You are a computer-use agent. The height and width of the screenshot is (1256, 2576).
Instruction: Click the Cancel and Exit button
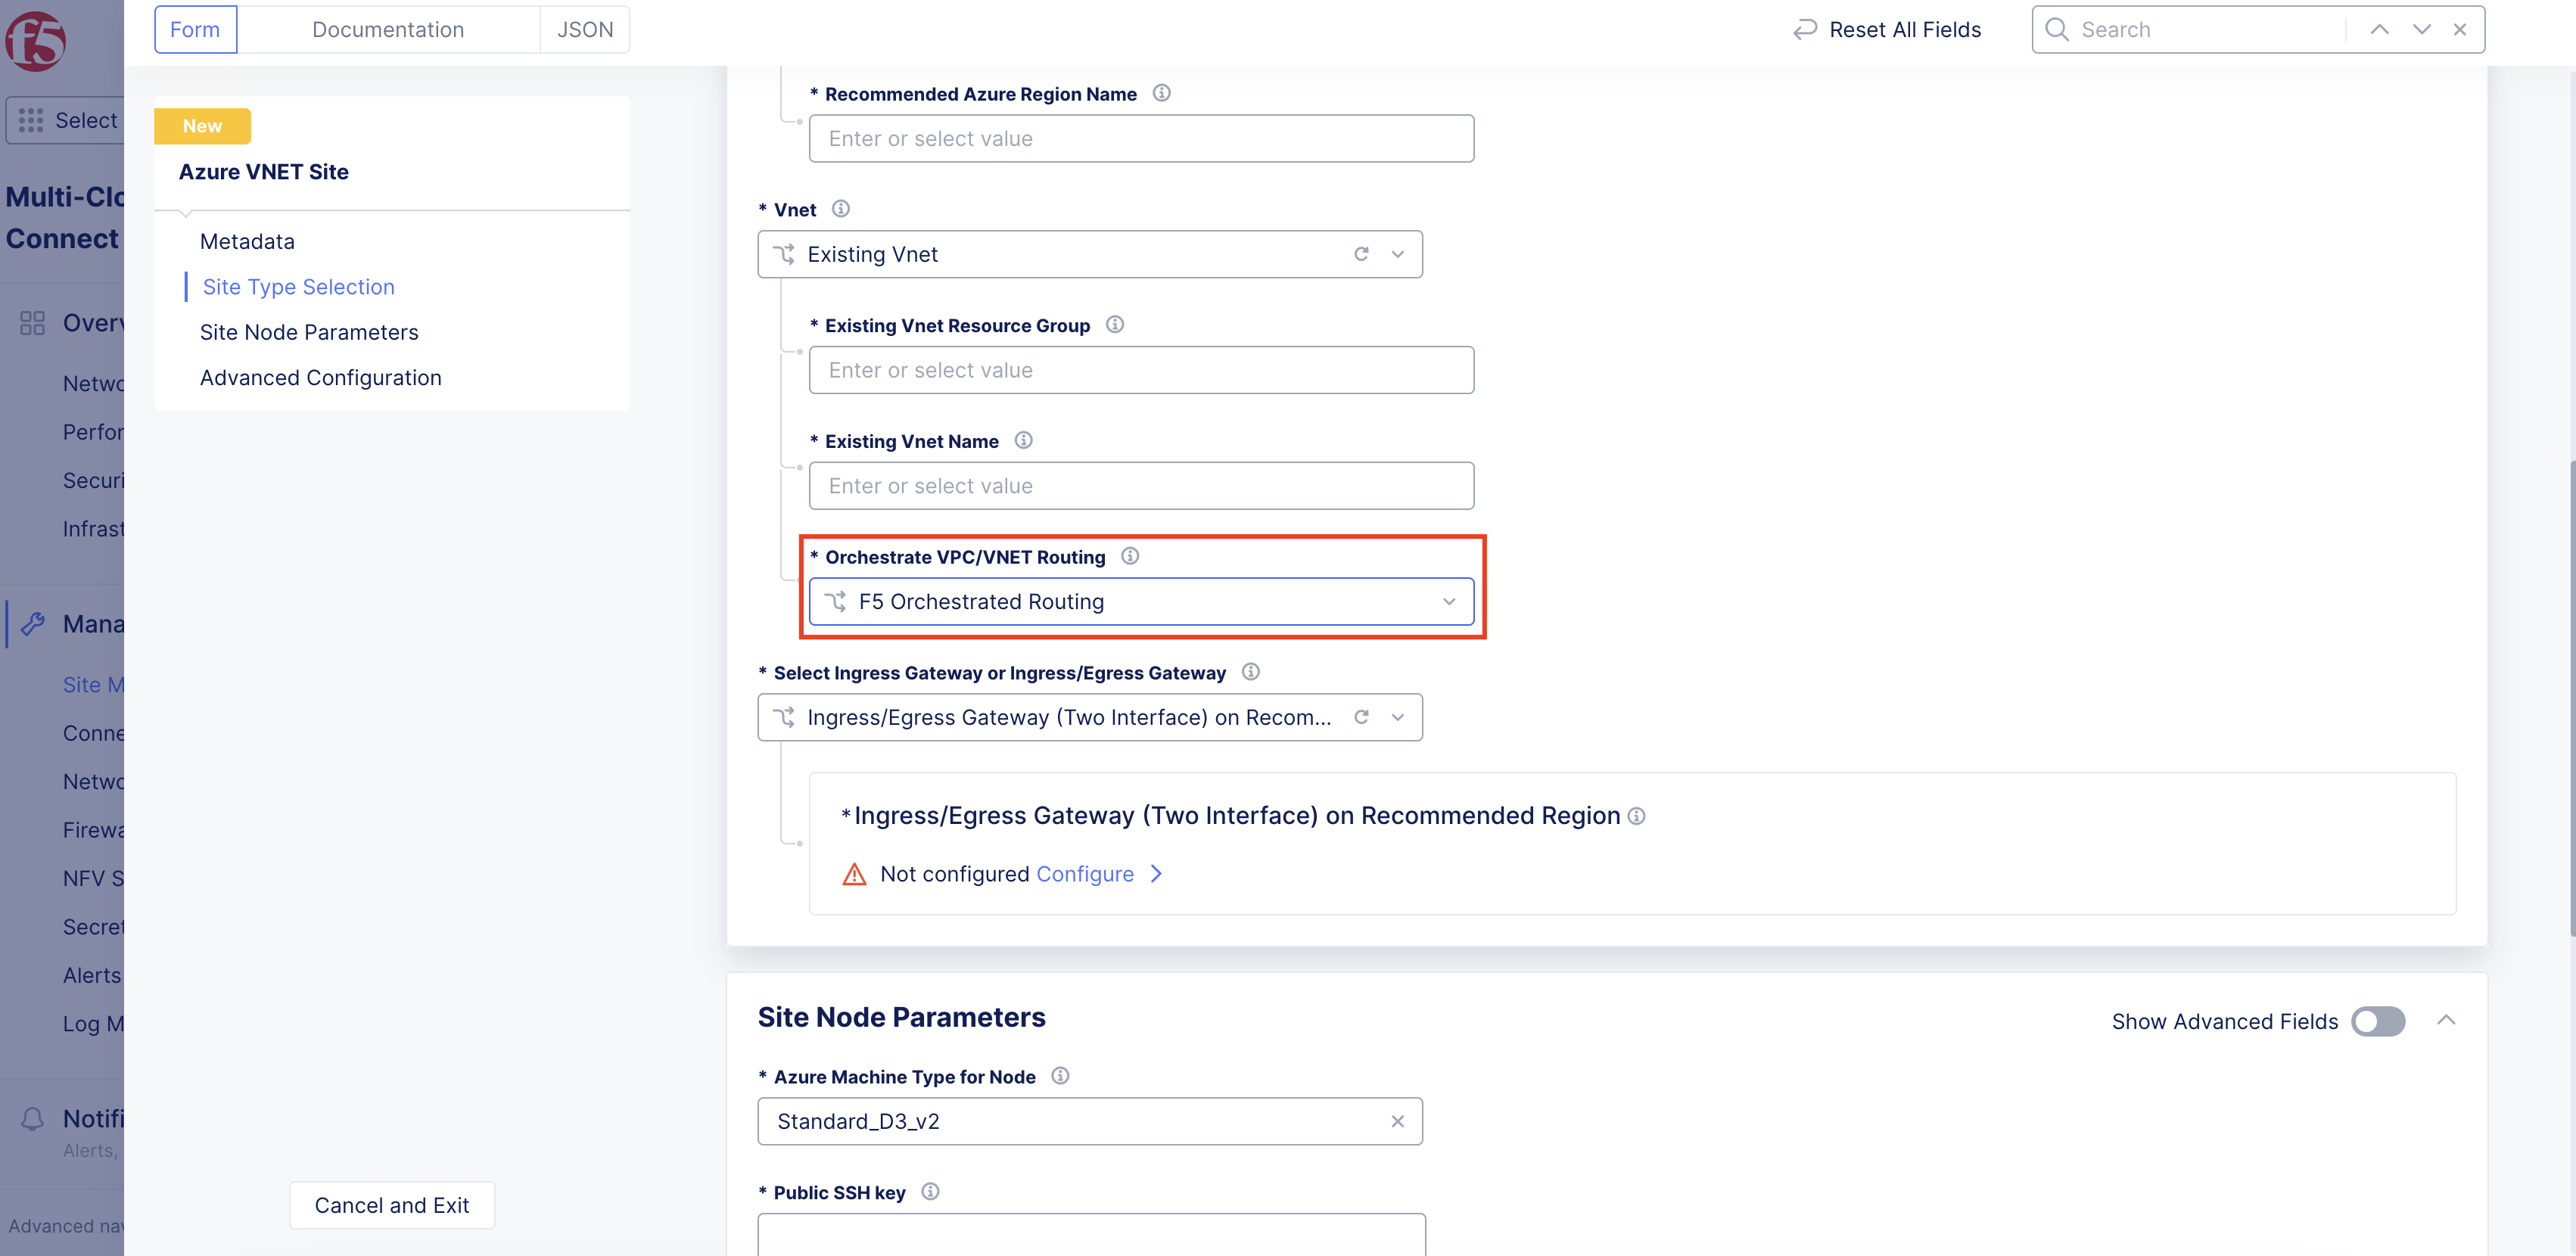(391, 1205)
